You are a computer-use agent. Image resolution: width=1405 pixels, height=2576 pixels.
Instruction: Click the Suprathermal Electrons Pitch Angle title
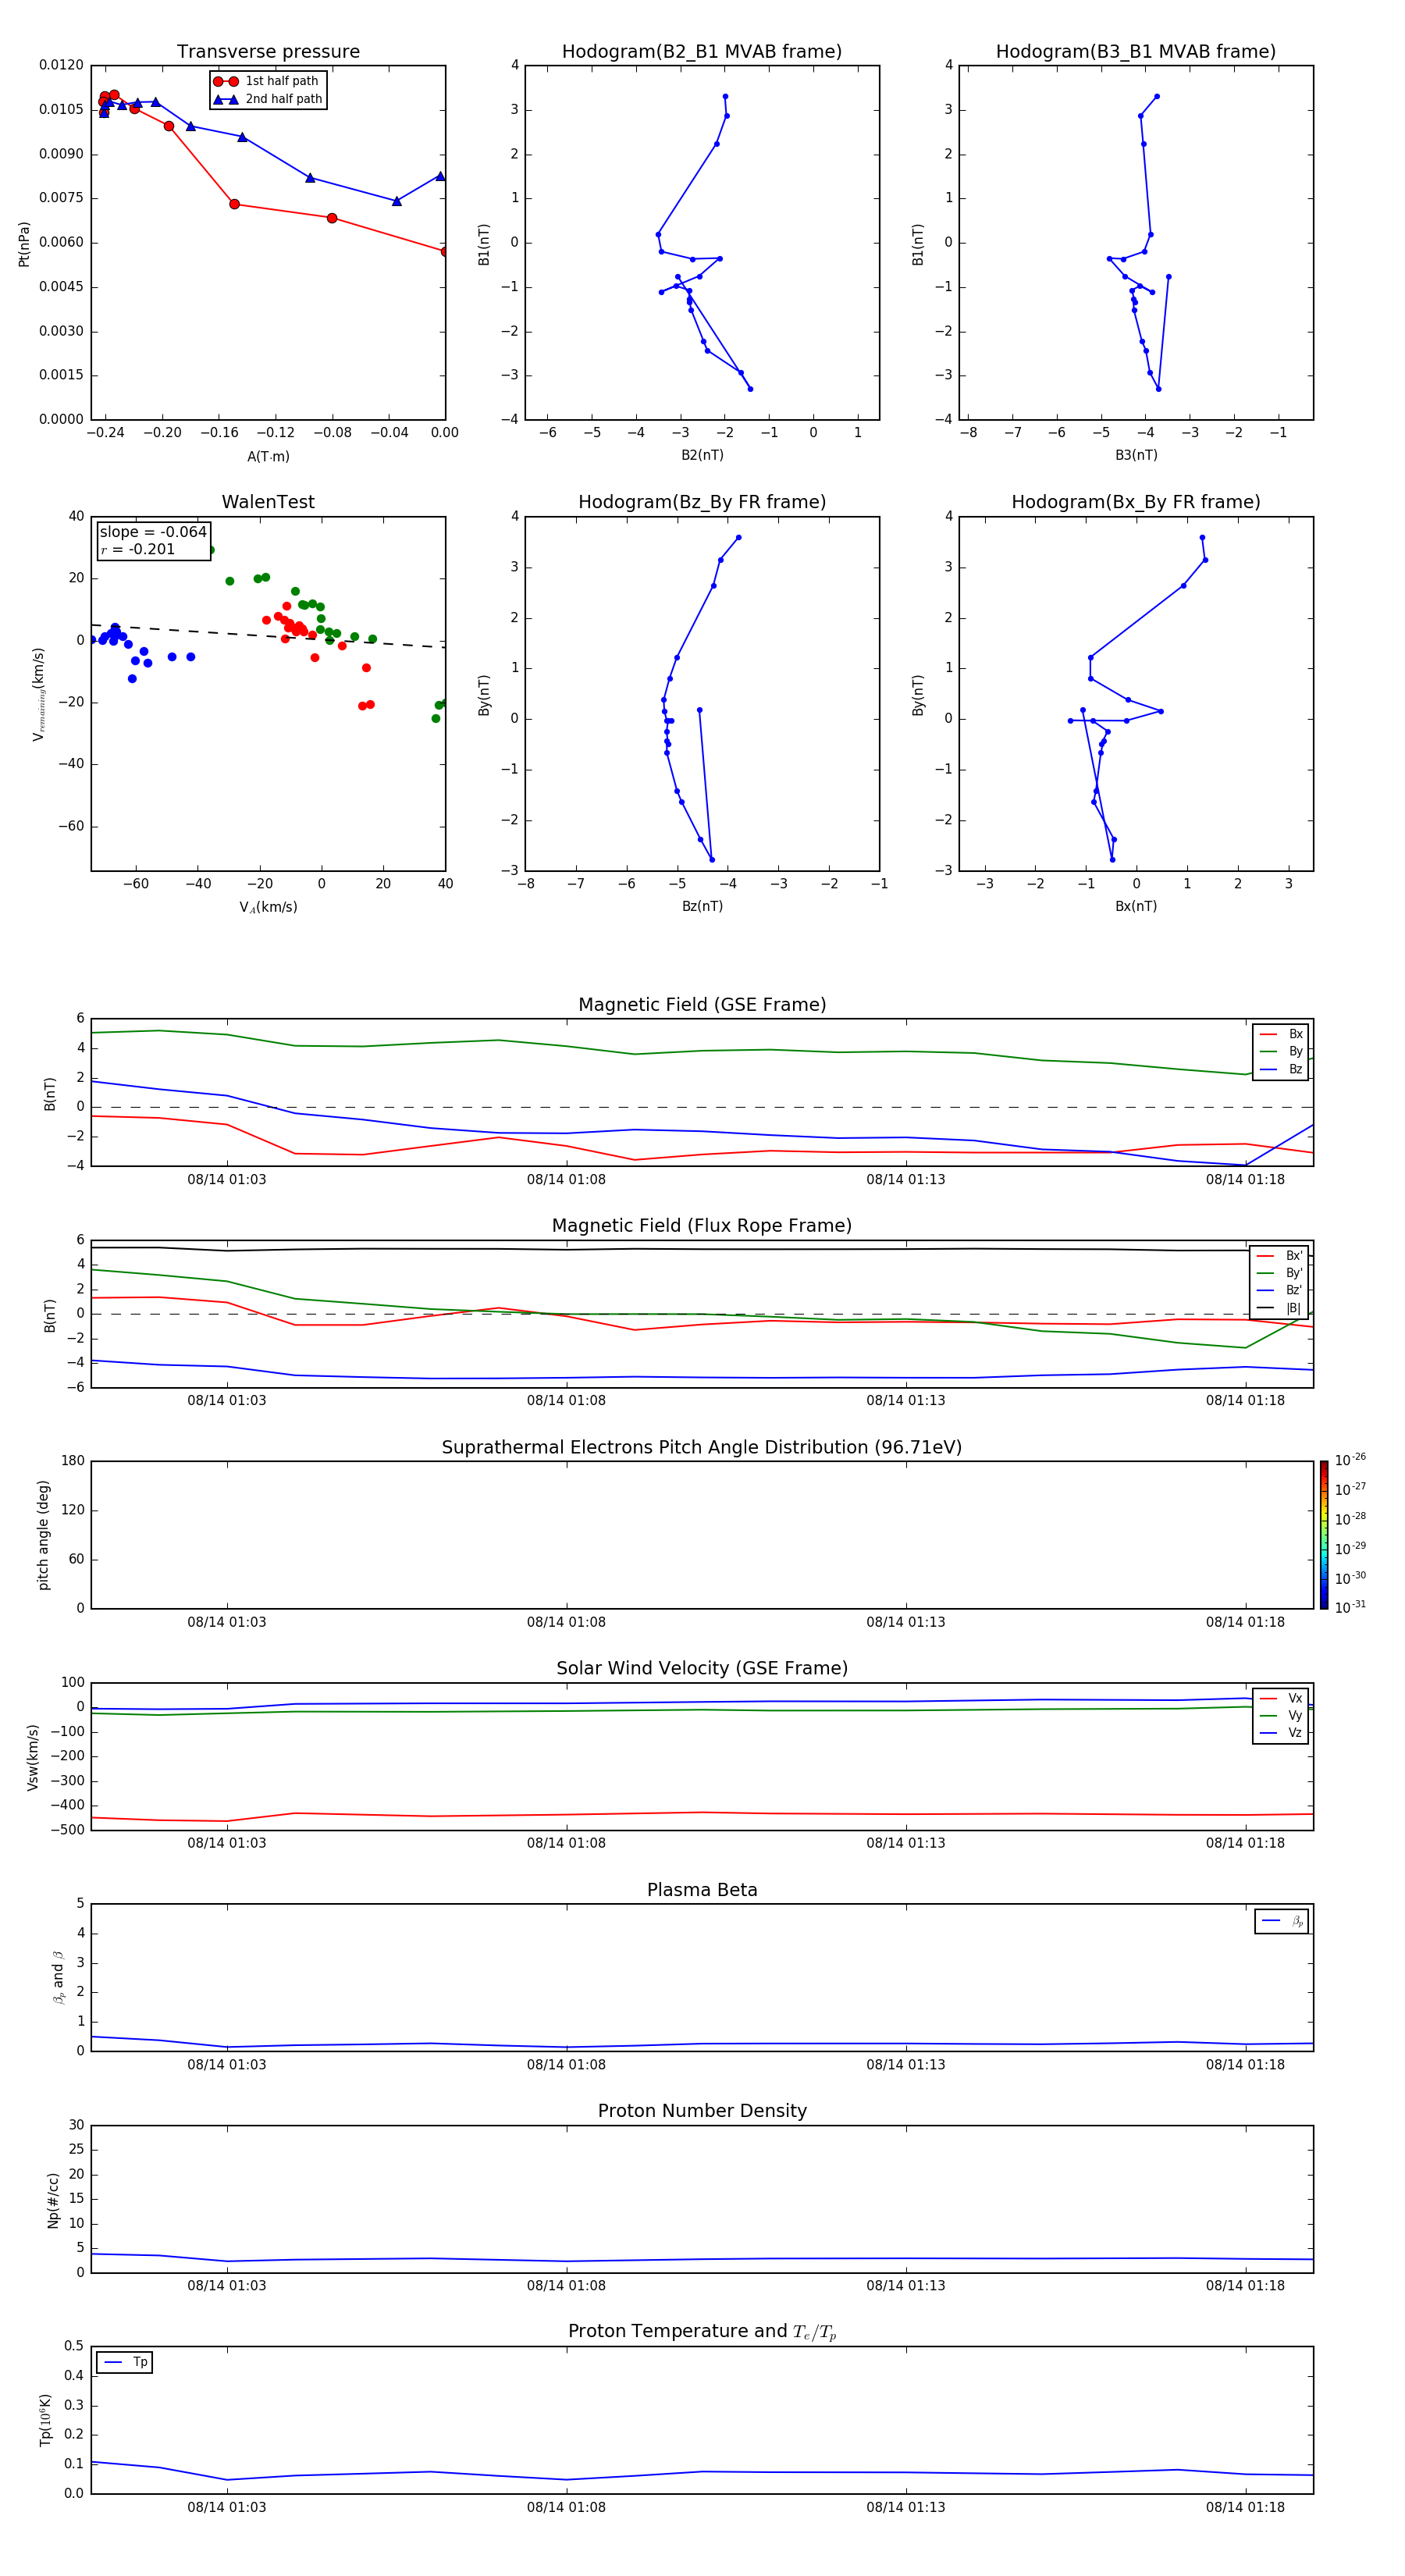tap(702, 1448)
